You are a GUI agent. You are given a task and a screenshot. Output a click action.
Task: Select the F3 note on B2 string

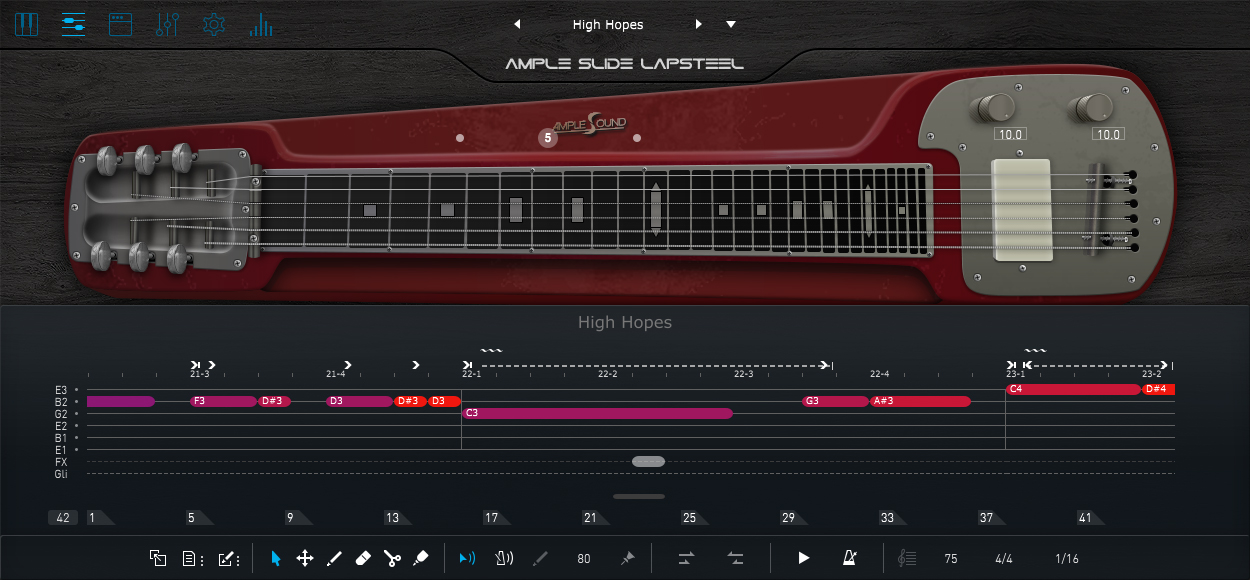(224, 401)
